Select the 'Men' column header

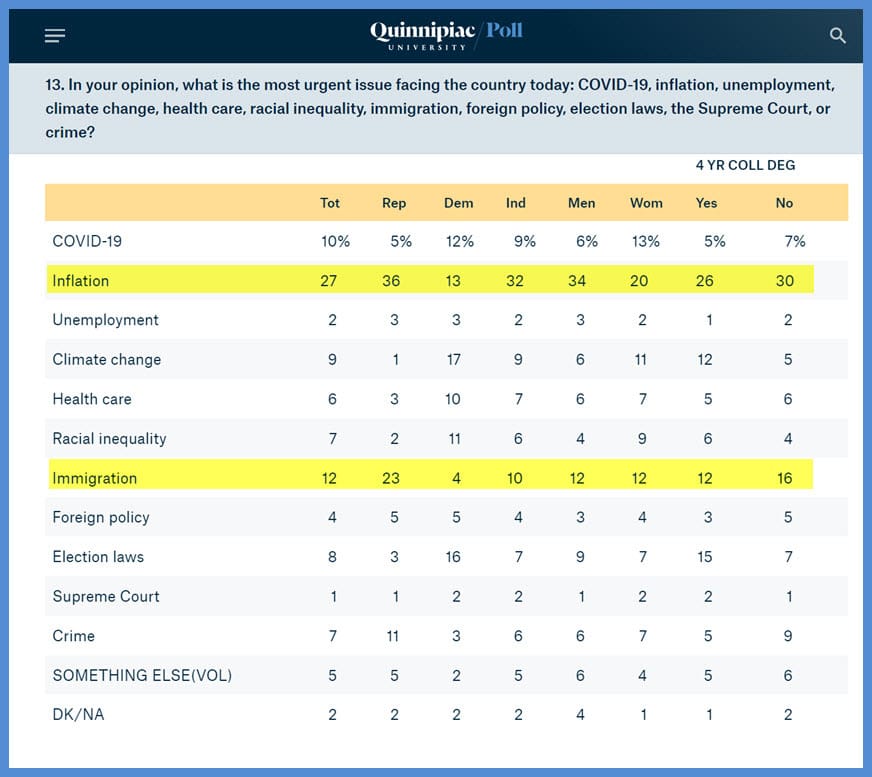point(581,203)
